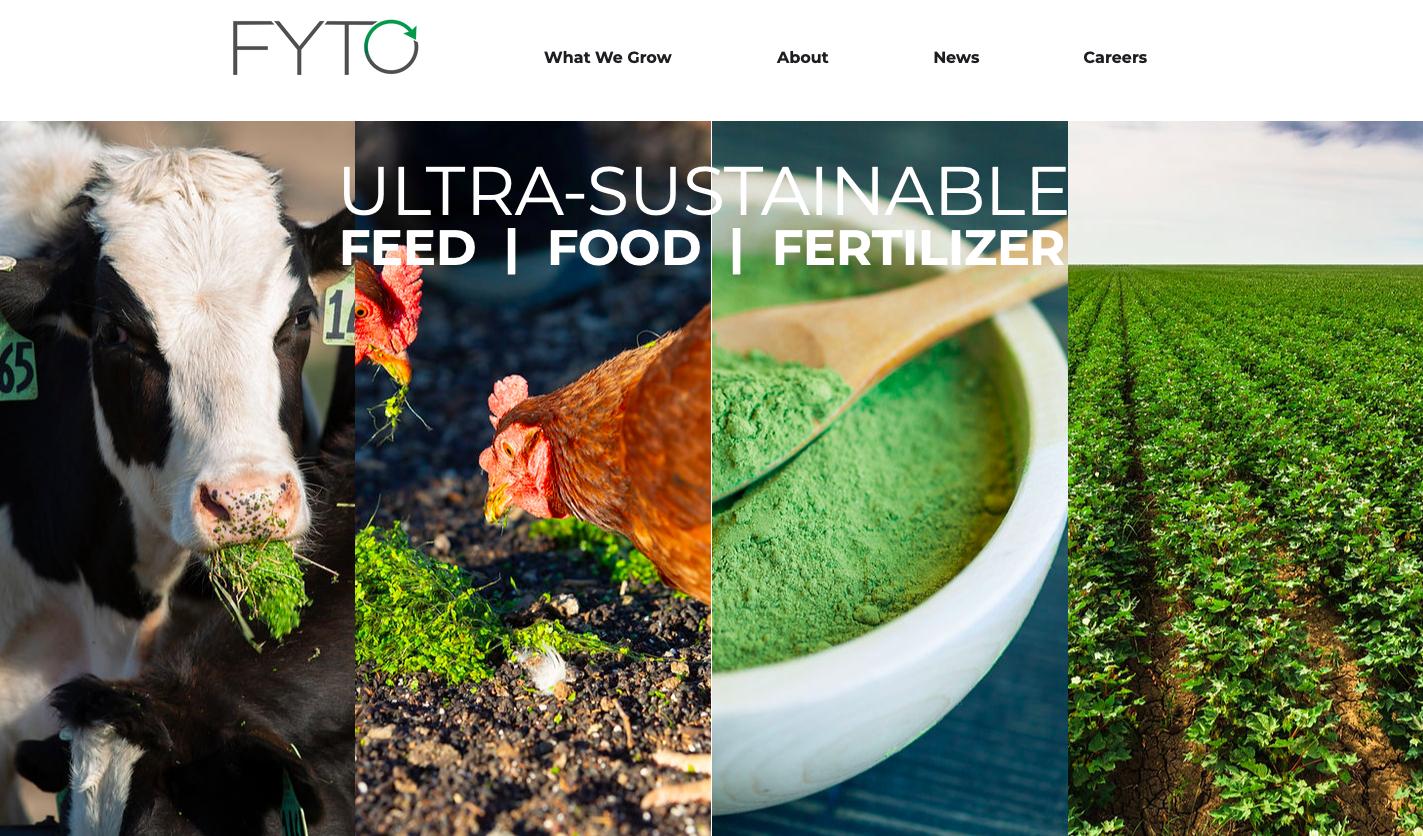Select the green powder bowl image panel
The height and width of the screenshot is (836, 1423).
tap(890, 478)
